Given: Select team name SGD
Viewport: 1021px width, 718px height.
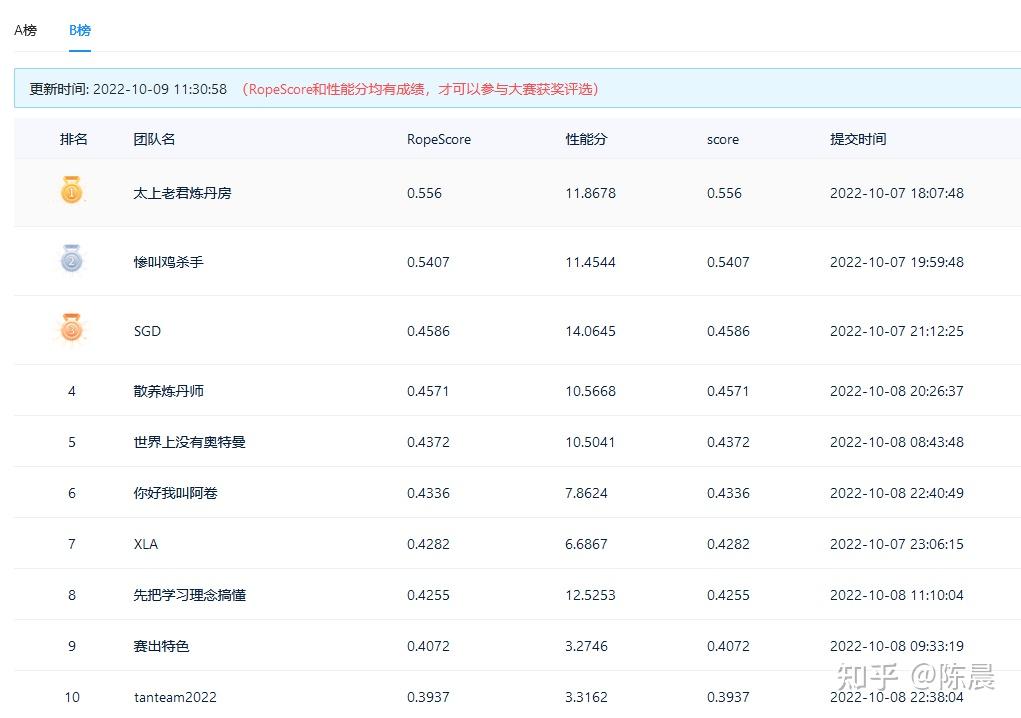Looking at the screenshot, I should pos(147,331).
